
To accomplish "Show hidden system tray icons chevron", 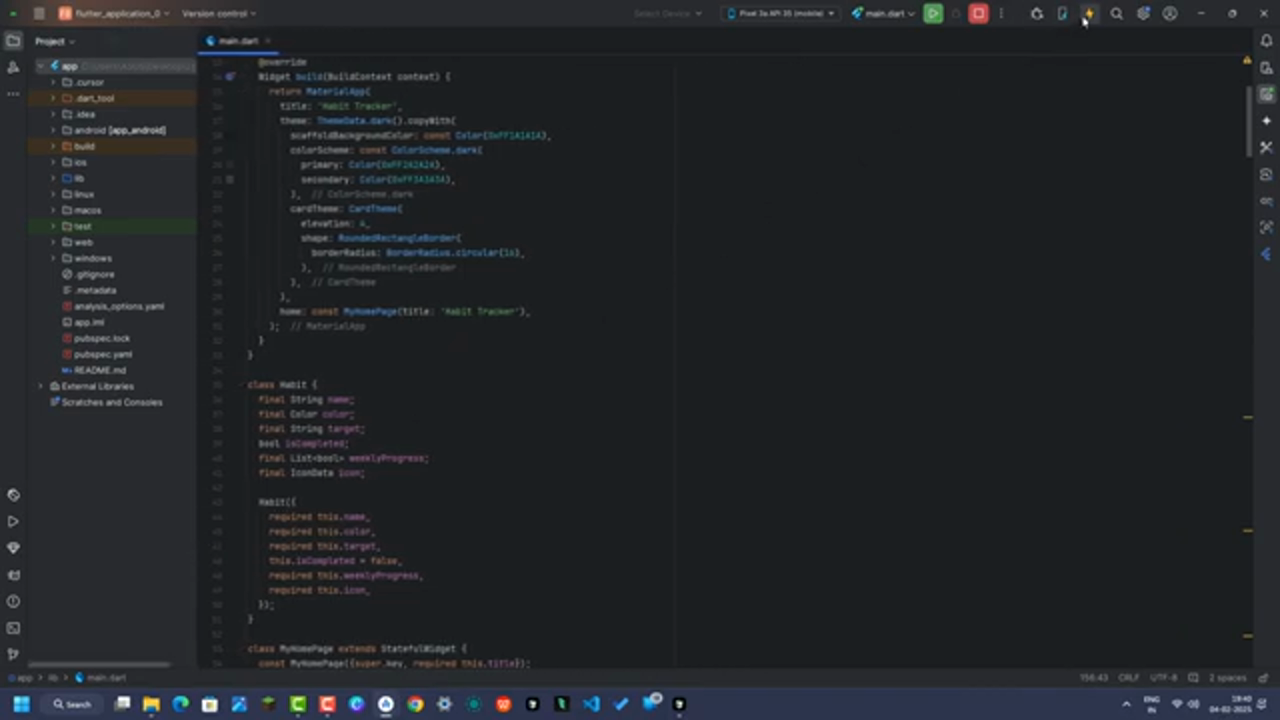I will pos(1126,704).
